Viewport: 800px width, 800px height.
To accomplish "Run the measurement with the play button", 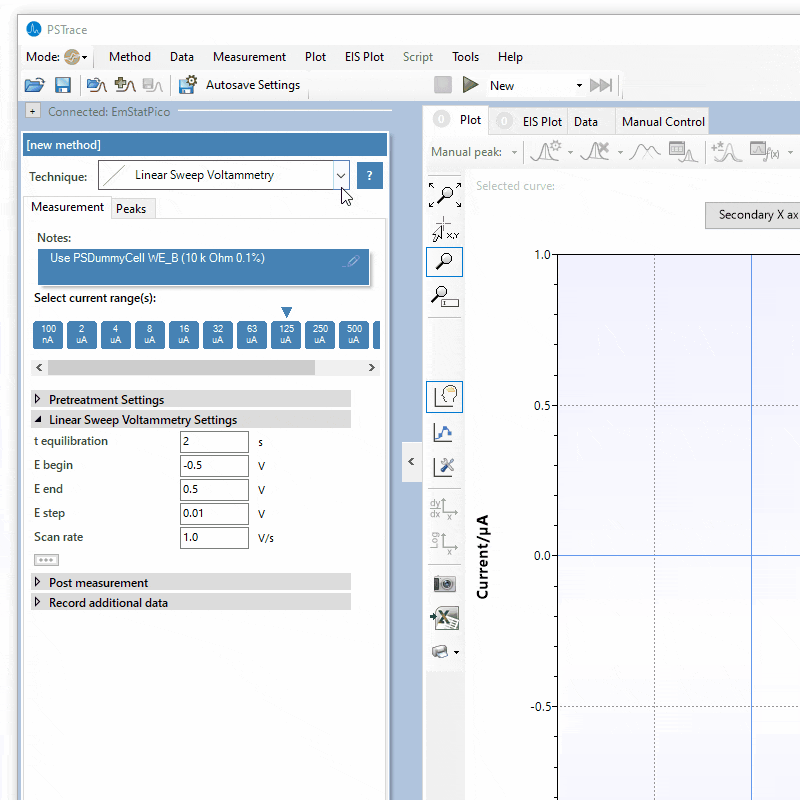I will 470,85.
